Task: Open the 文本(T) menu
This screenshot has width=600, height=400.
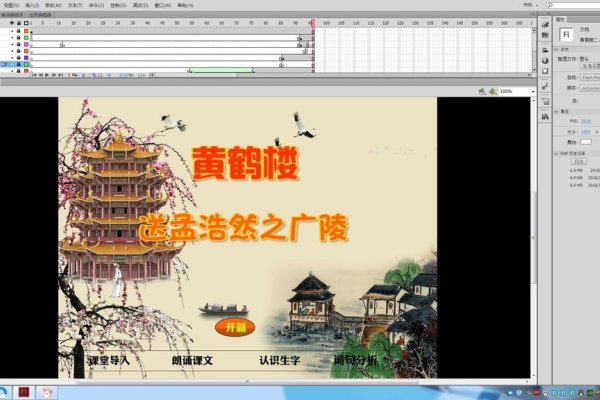Action: coord(75,5)
